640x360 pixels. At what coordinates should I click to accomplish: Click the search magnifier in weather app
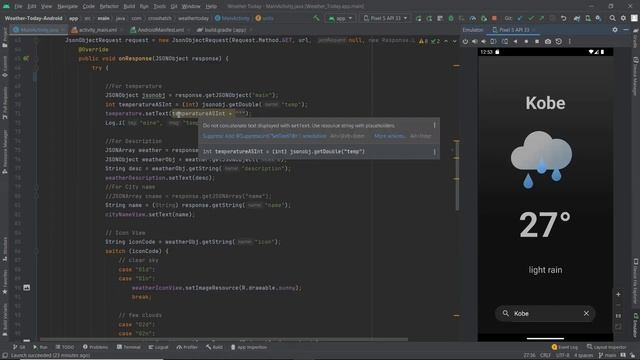505,313
